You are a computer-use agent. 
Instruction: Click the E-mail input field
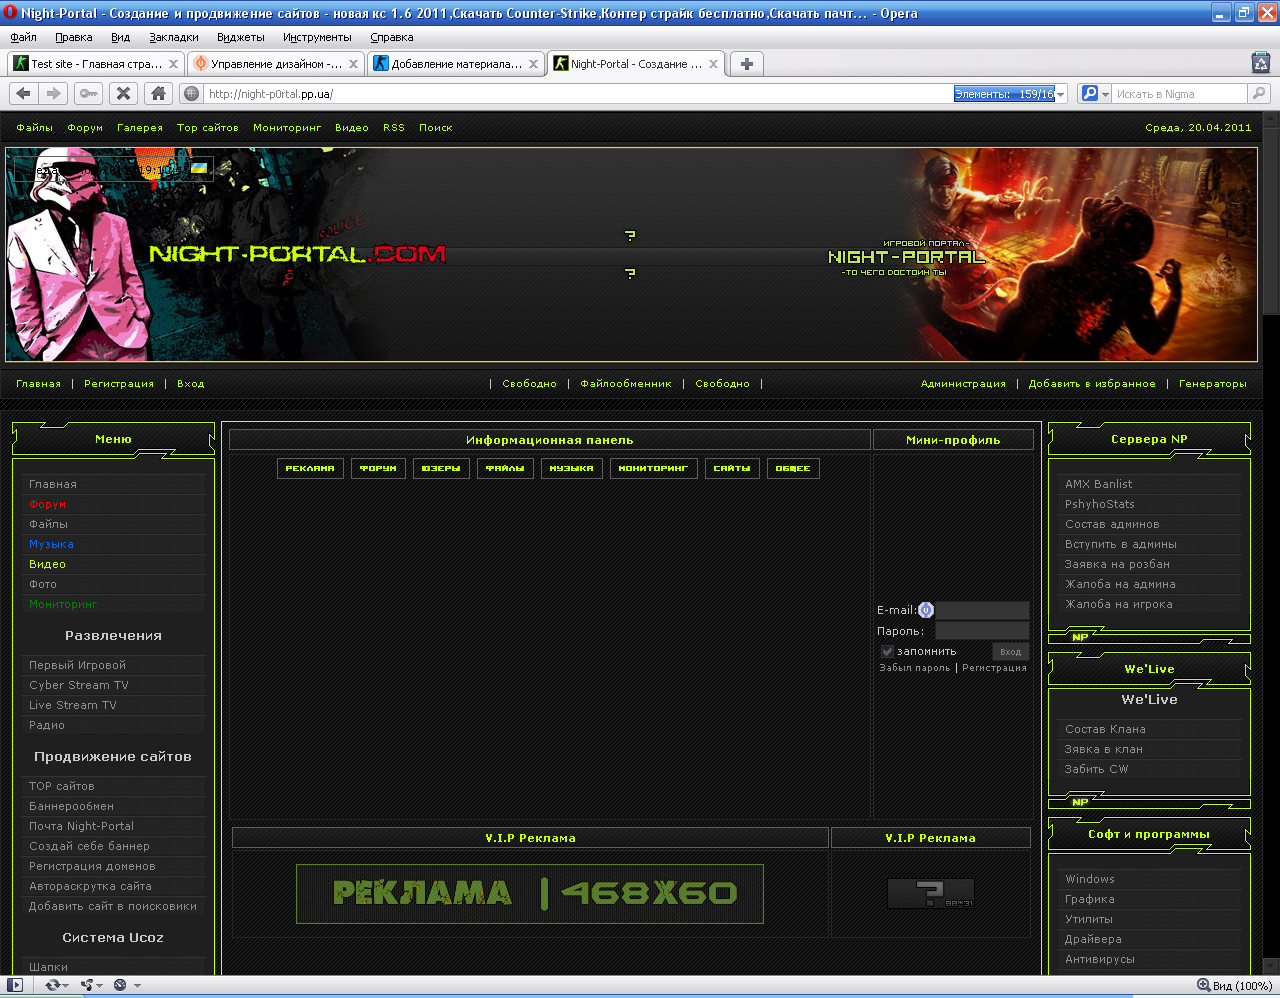click(982, 610)
